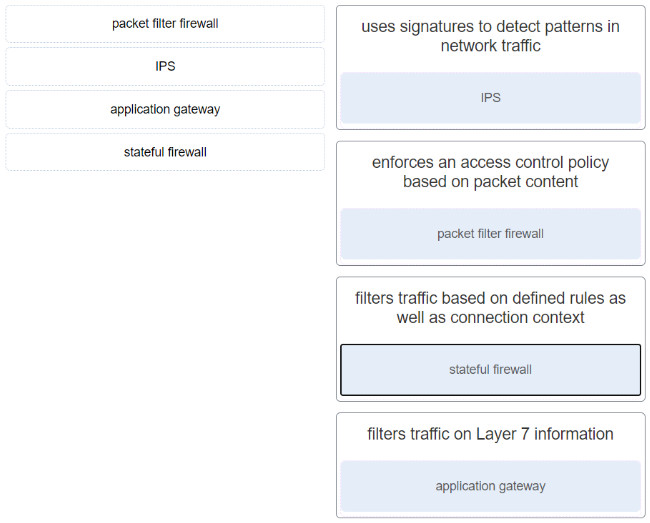Select the packet filter firewall source item
This screenshot has height=523, width=650.
165,24
